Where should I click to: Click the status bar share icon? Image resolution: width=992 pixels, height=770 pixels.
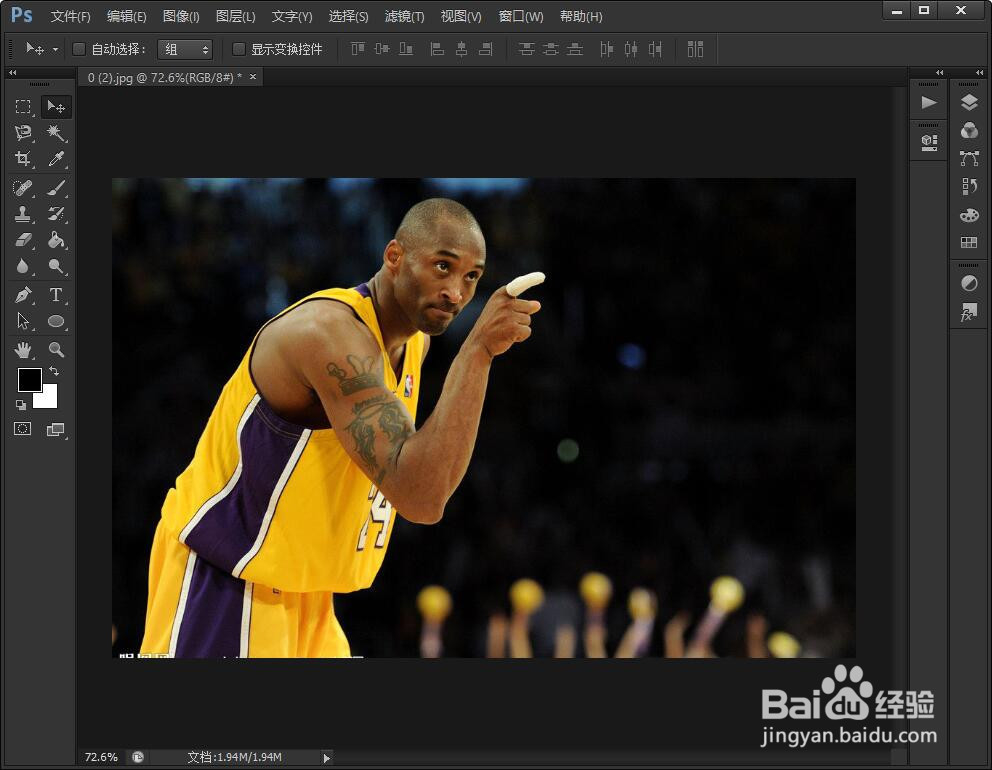pyautogui.click(x=138, y=757)
